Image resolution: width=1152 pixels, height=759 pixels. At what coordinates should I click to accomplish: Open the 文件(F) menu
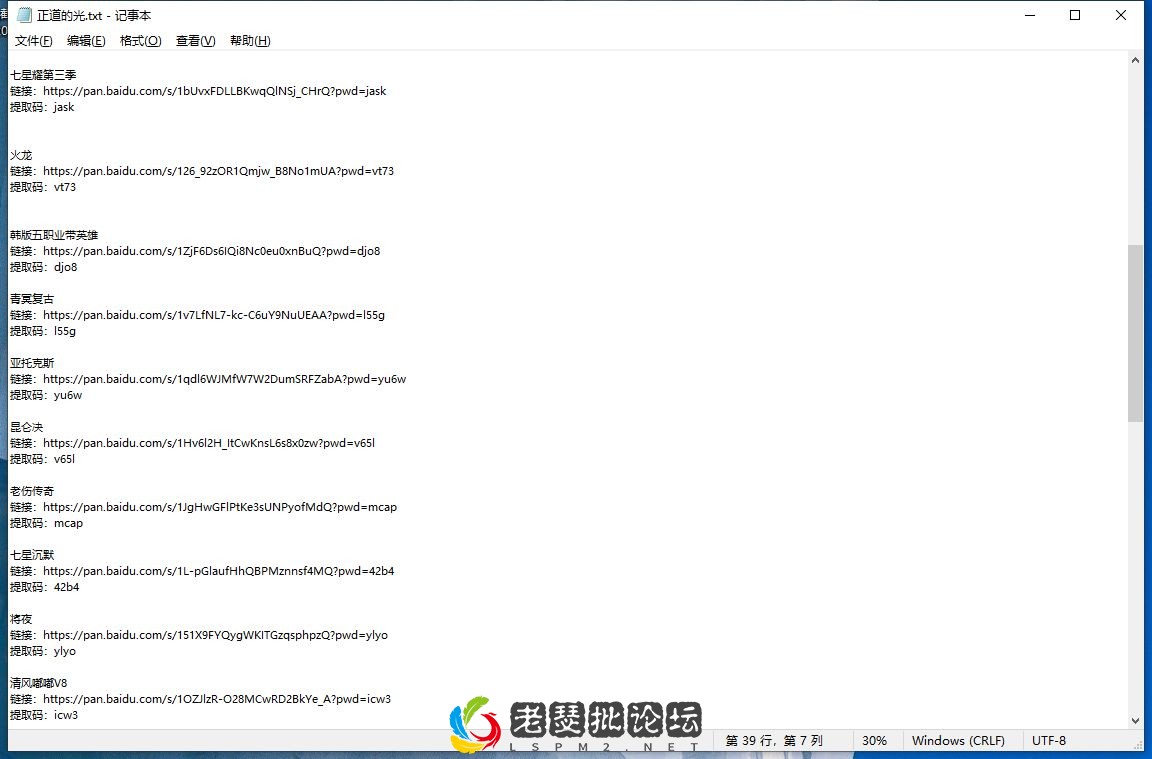pos(34,40)
